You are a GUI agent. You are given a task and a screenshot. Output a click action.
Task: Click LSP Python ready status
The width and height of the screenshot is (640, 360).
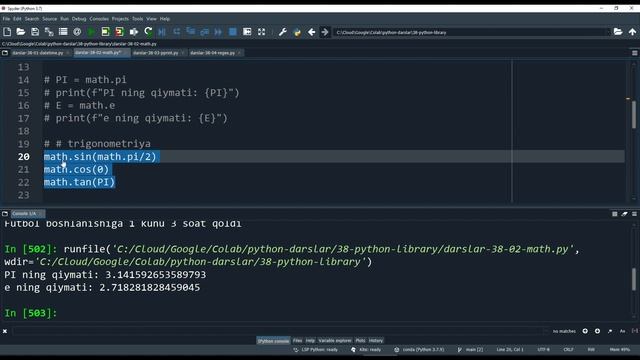click(x=316, y=350)
